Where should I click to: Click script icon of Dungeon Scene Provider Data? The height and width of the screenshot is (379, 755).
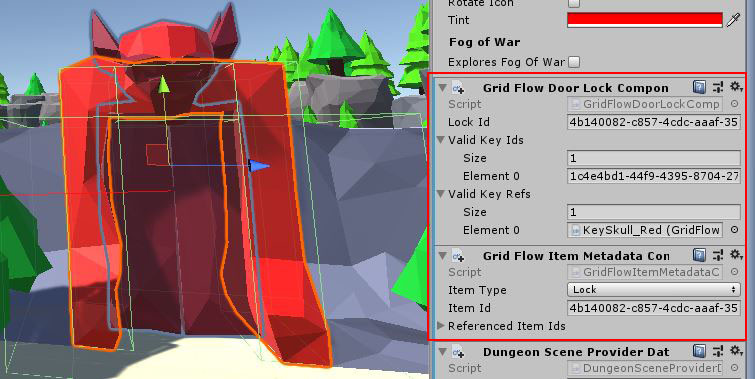pos(458,352)
